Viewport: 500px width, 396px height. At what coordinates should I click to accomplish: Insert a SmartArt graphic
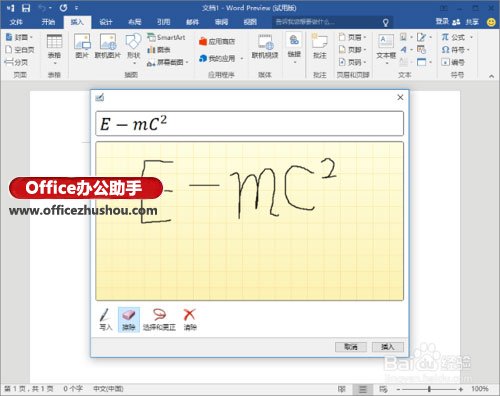(x=166, y=37)
